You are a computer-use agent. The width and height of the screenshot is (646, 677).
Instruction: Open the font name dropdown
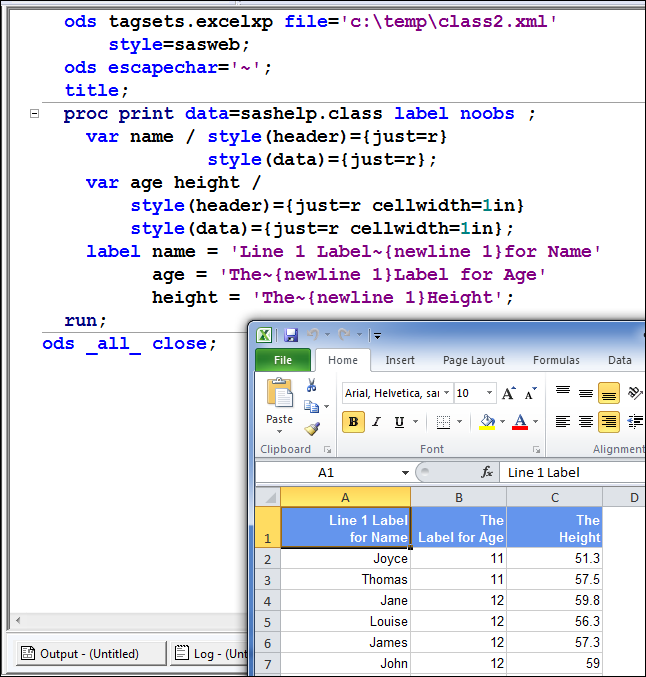445,394
